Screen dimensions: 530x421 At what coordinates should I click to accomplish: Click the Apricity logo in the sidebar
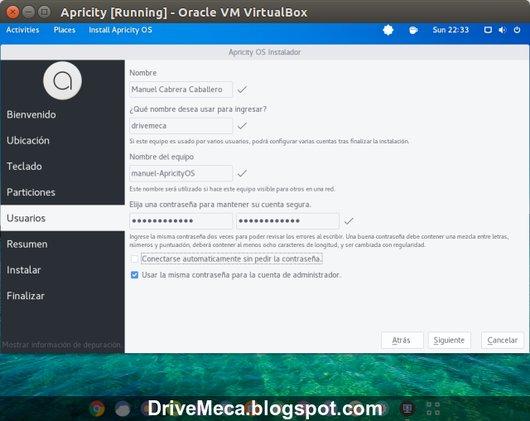pos(63,80)
